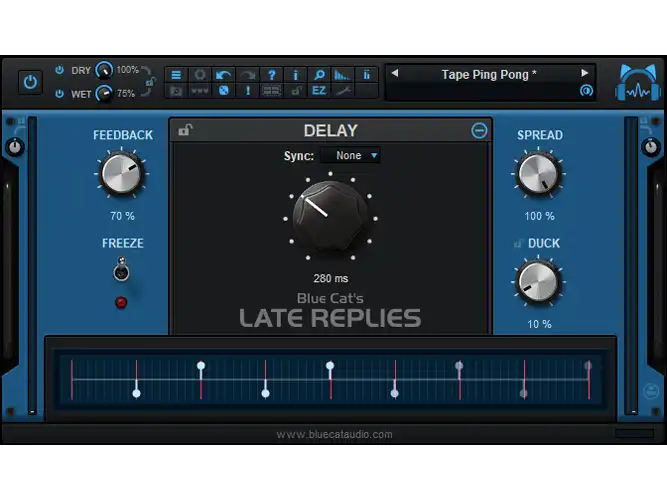Click the first upper tap handle in pattern

(201, 366)
